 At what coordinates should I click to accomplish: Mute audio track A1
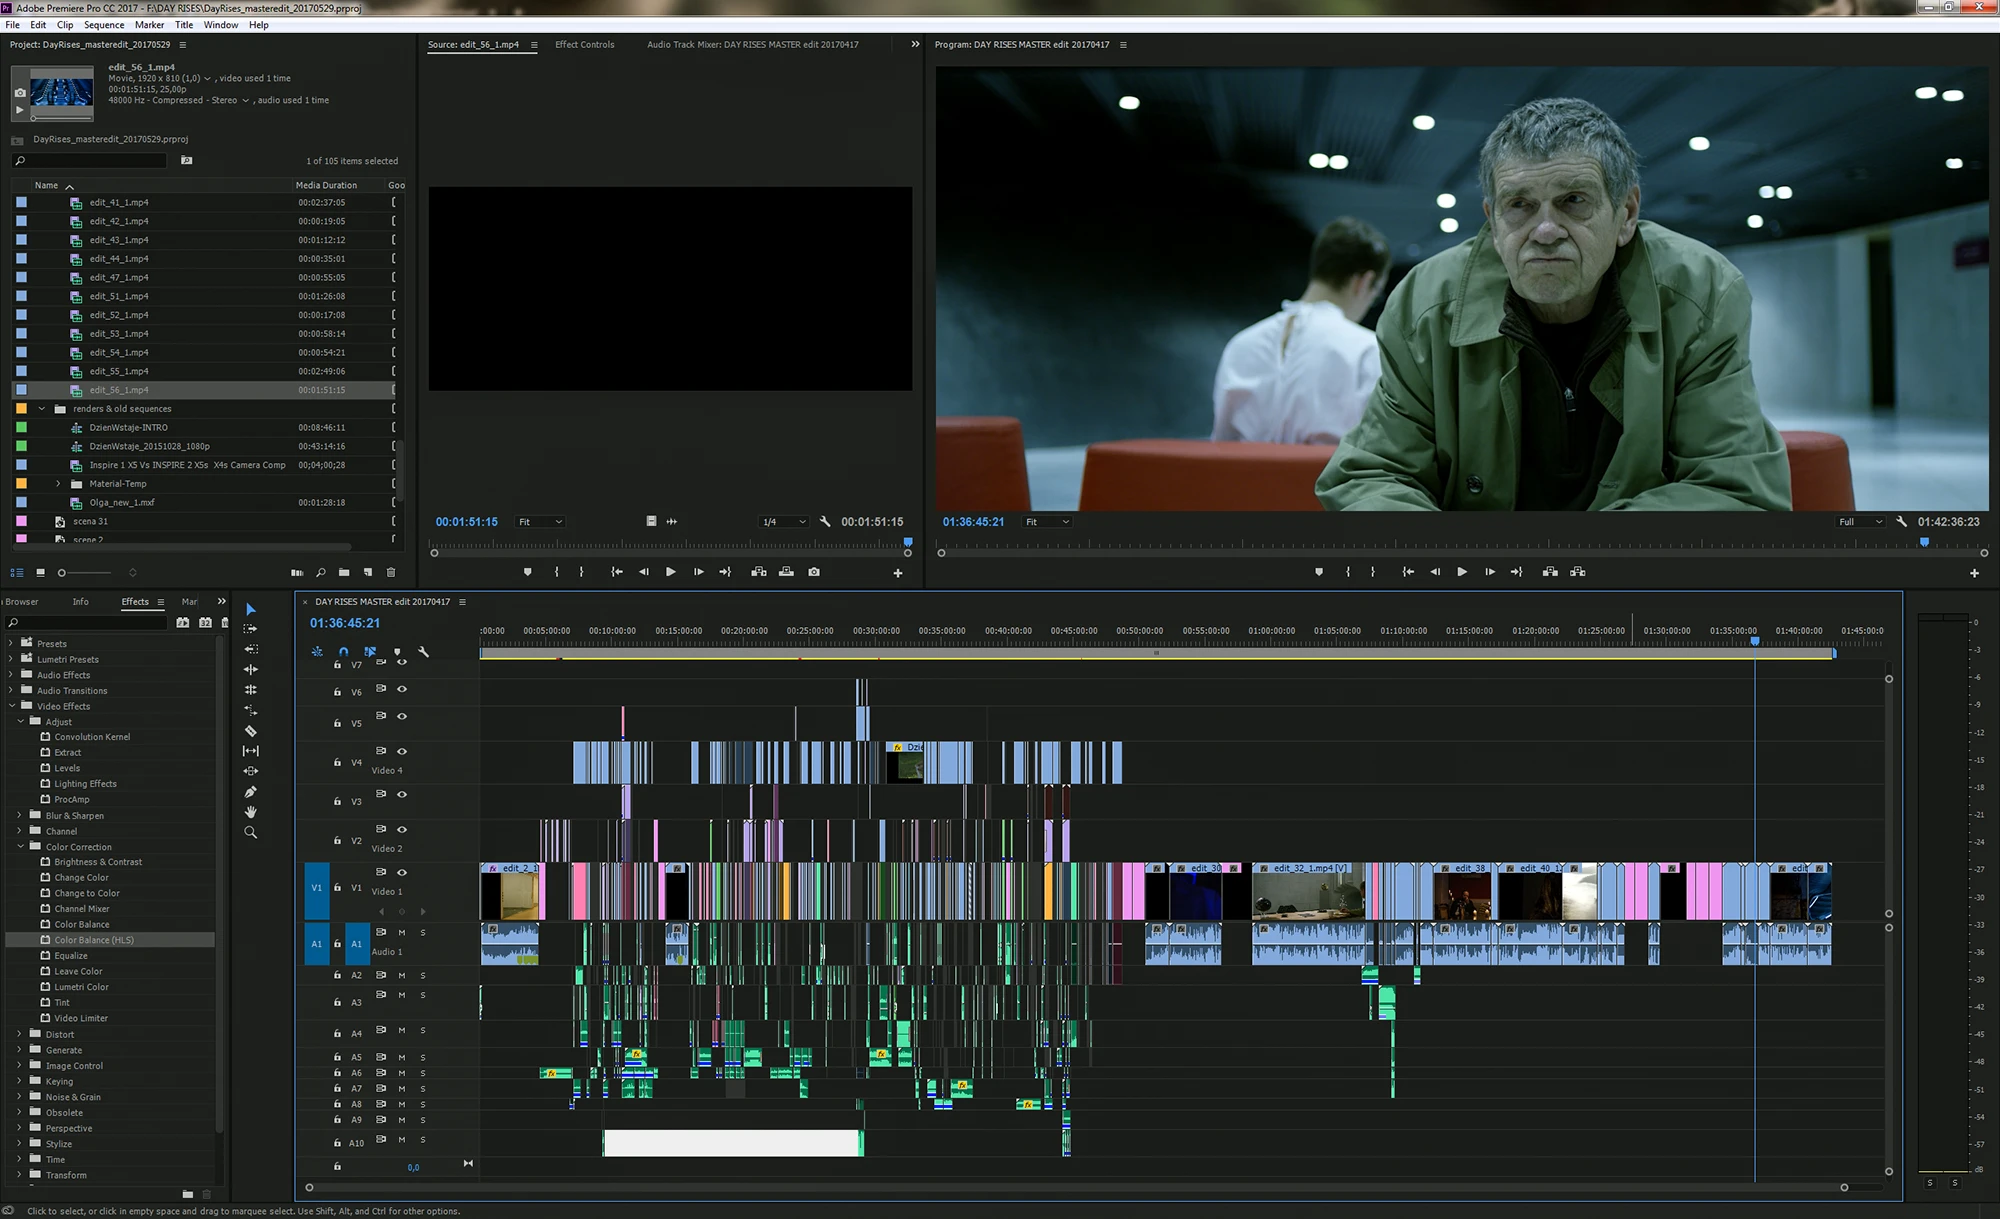point(402,932)
